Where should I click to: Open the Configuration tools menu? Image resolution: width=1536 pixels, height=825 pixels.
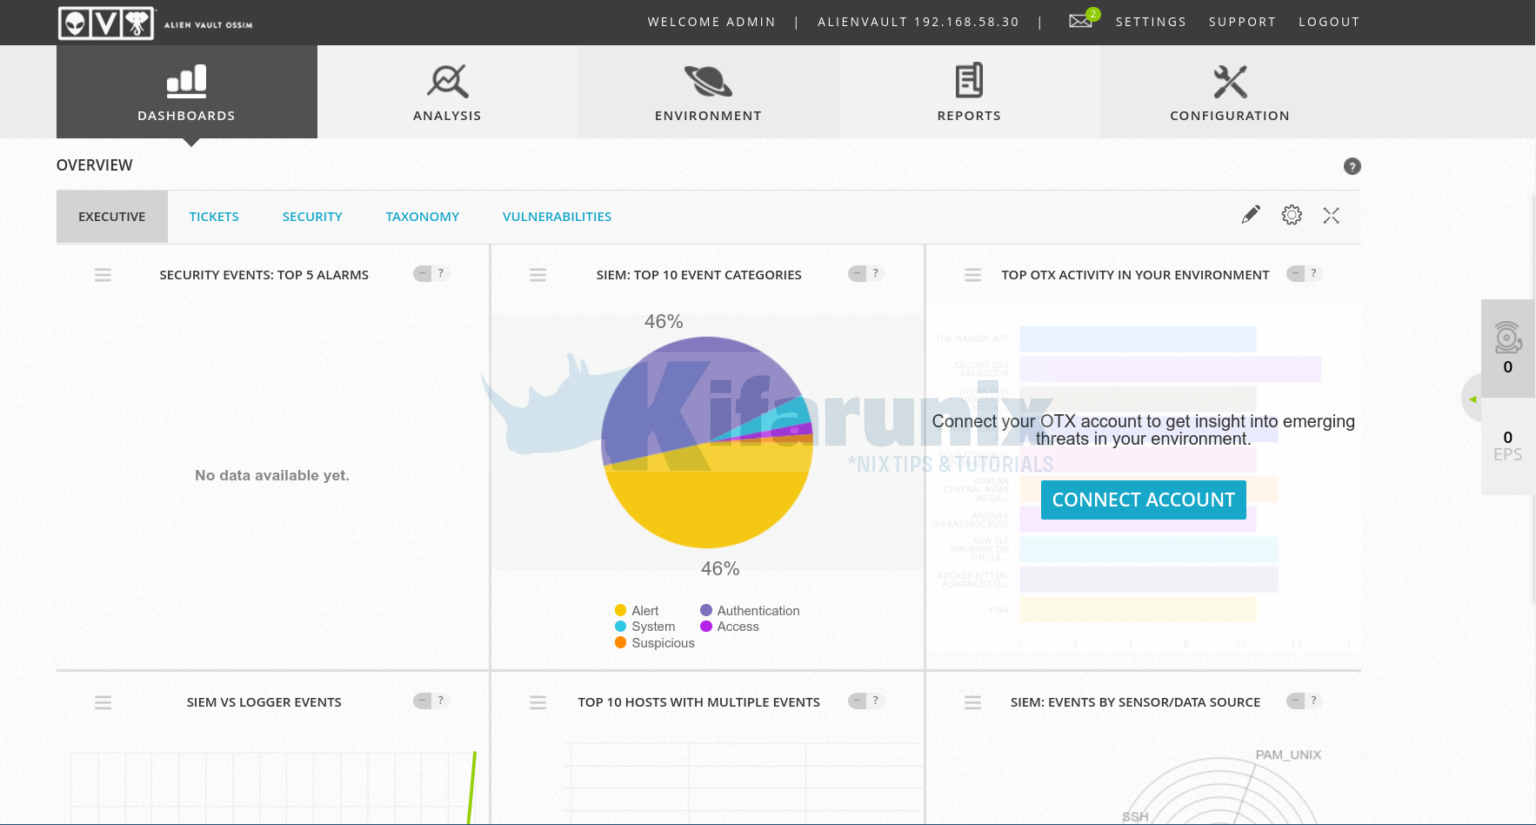[x=1229, y=92]
